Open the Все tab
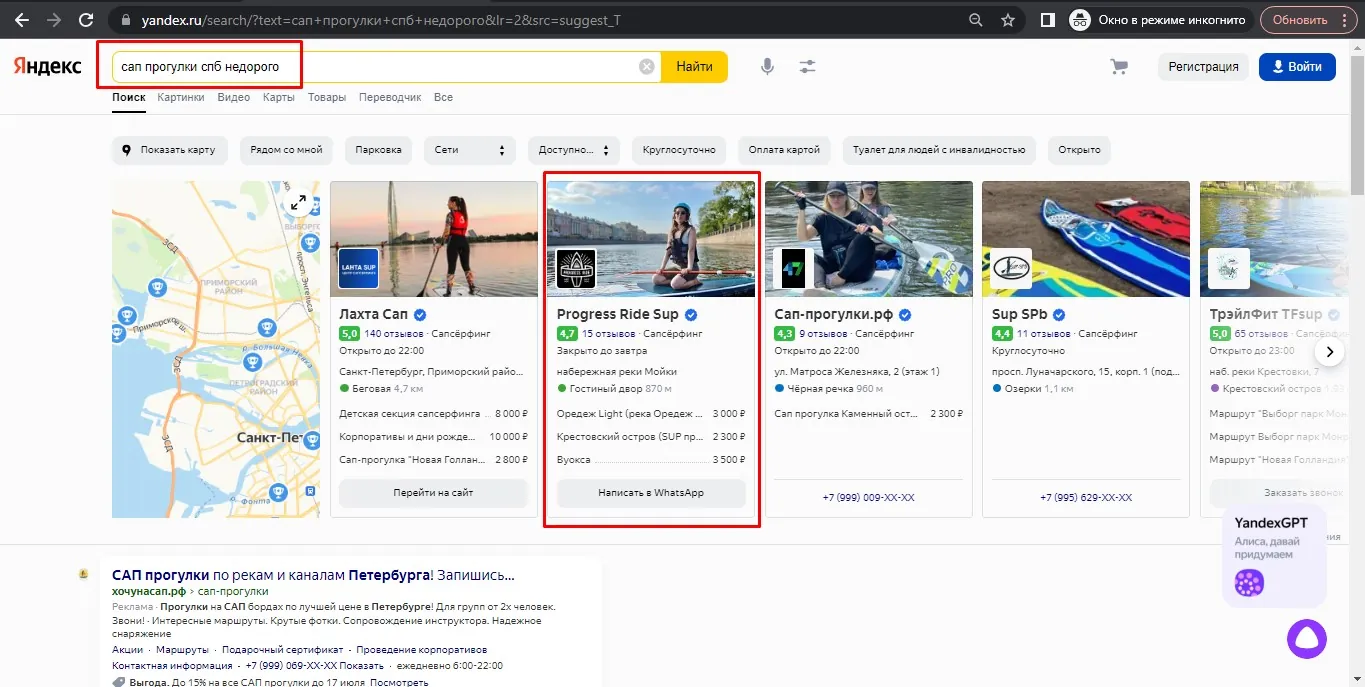This screenshot has width=1365, height=687. [443, 97]
